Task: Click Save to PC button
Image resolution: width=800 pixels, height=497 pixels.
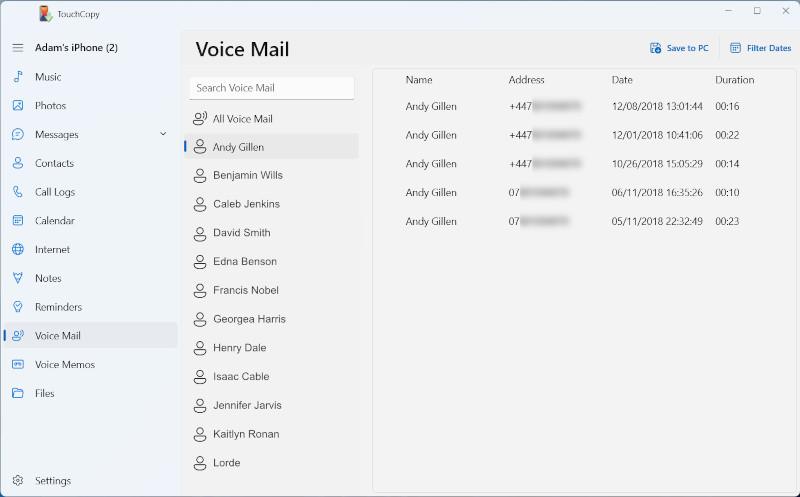Action: coord(679,48)
